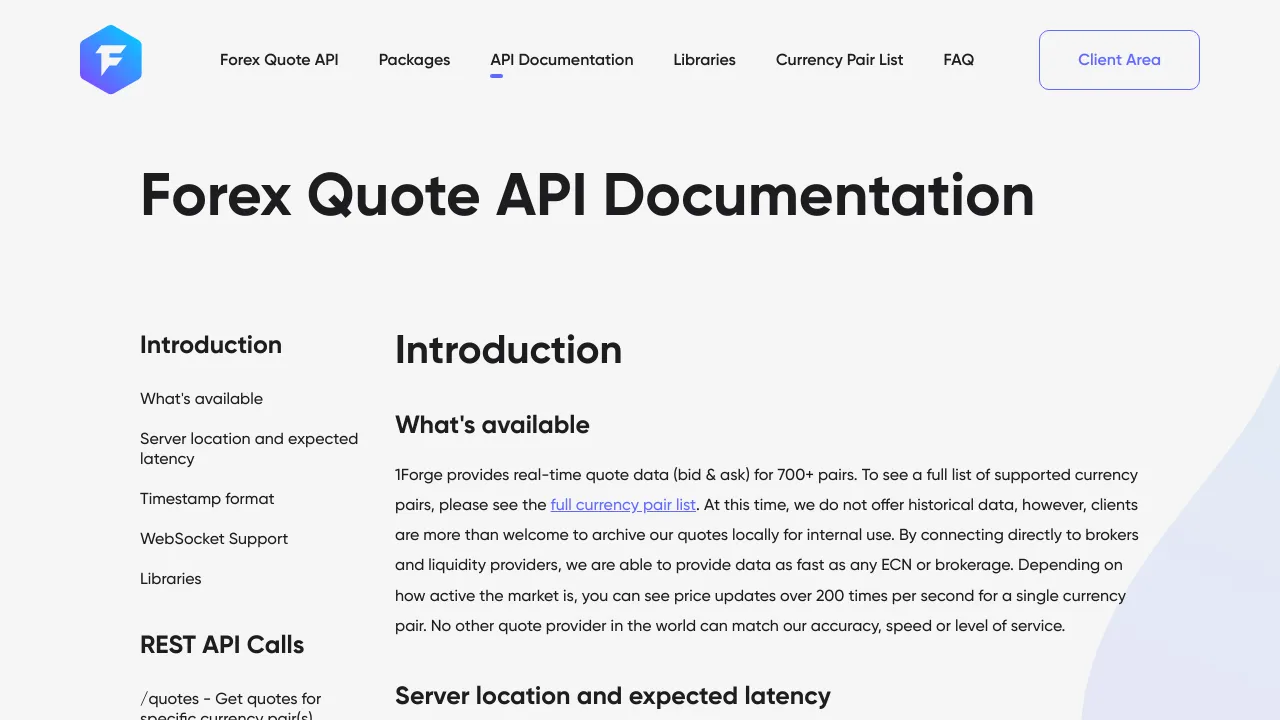Click the Forex Quote API Documentation title
The image size is (1280, 720).
coord(587,194)
